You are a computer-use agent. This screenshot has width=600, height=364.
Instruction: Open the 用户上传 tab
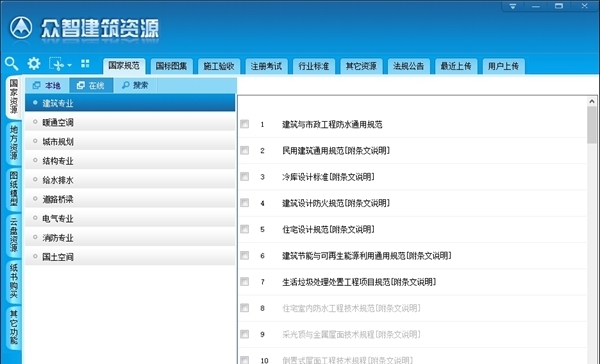click(x=503, y=66)
